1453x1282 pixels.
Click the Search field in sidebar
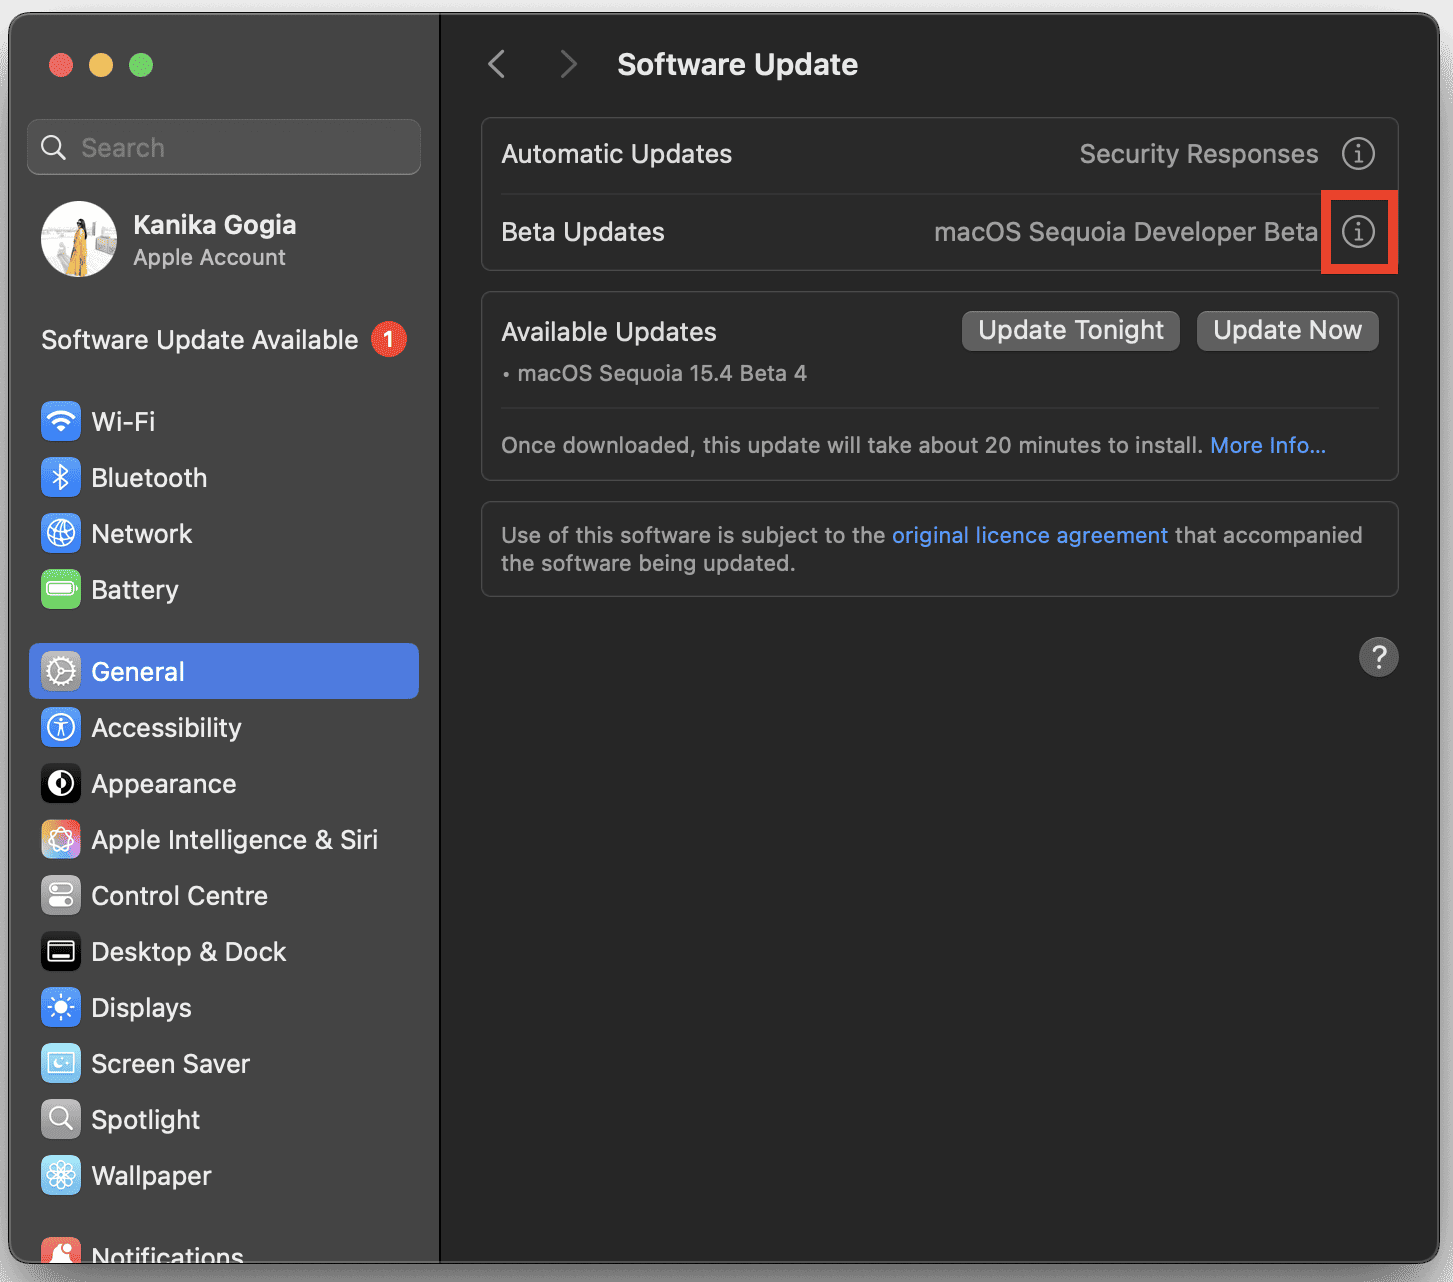pyautogui.click(x=224, y=147)
